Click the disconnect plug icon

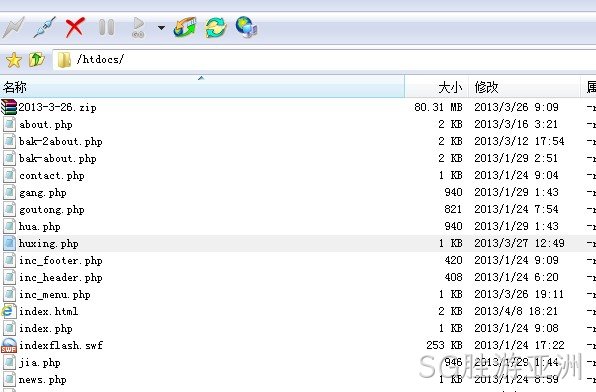pos(44,27)
